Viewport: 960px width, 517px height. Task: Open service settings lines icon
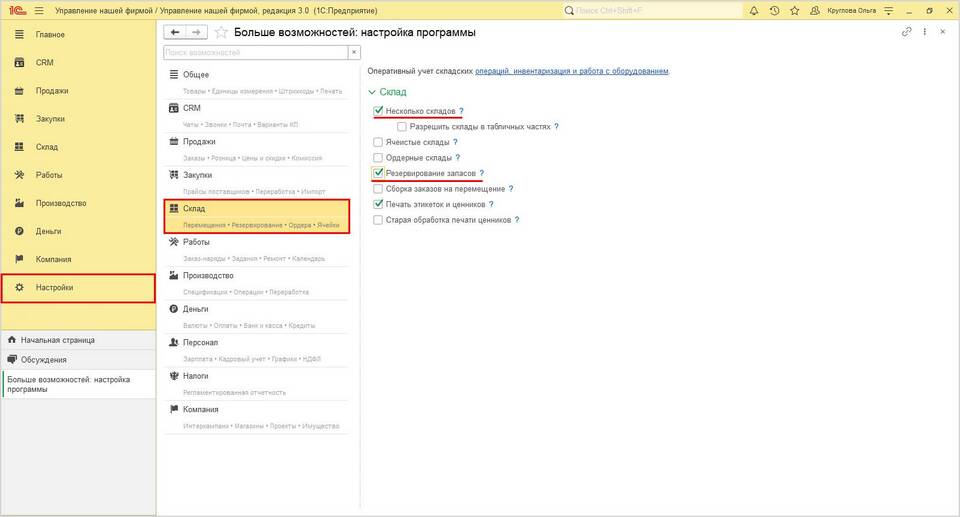[x=889, y=10]
